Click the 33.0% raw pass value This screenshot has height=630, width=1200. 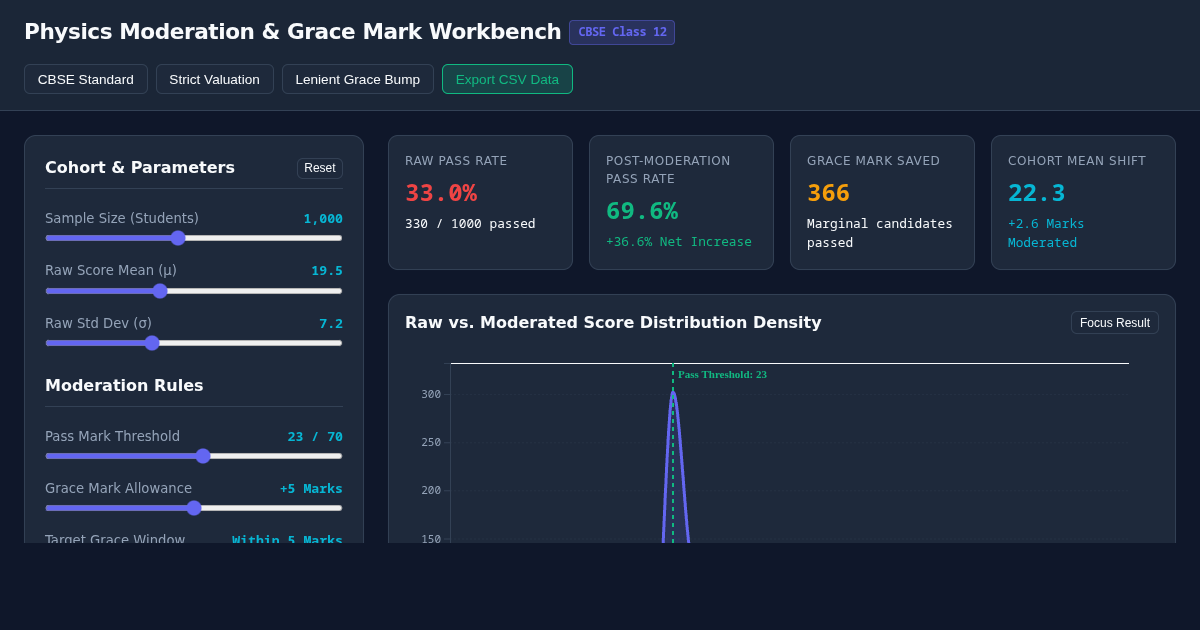point(441,193)
